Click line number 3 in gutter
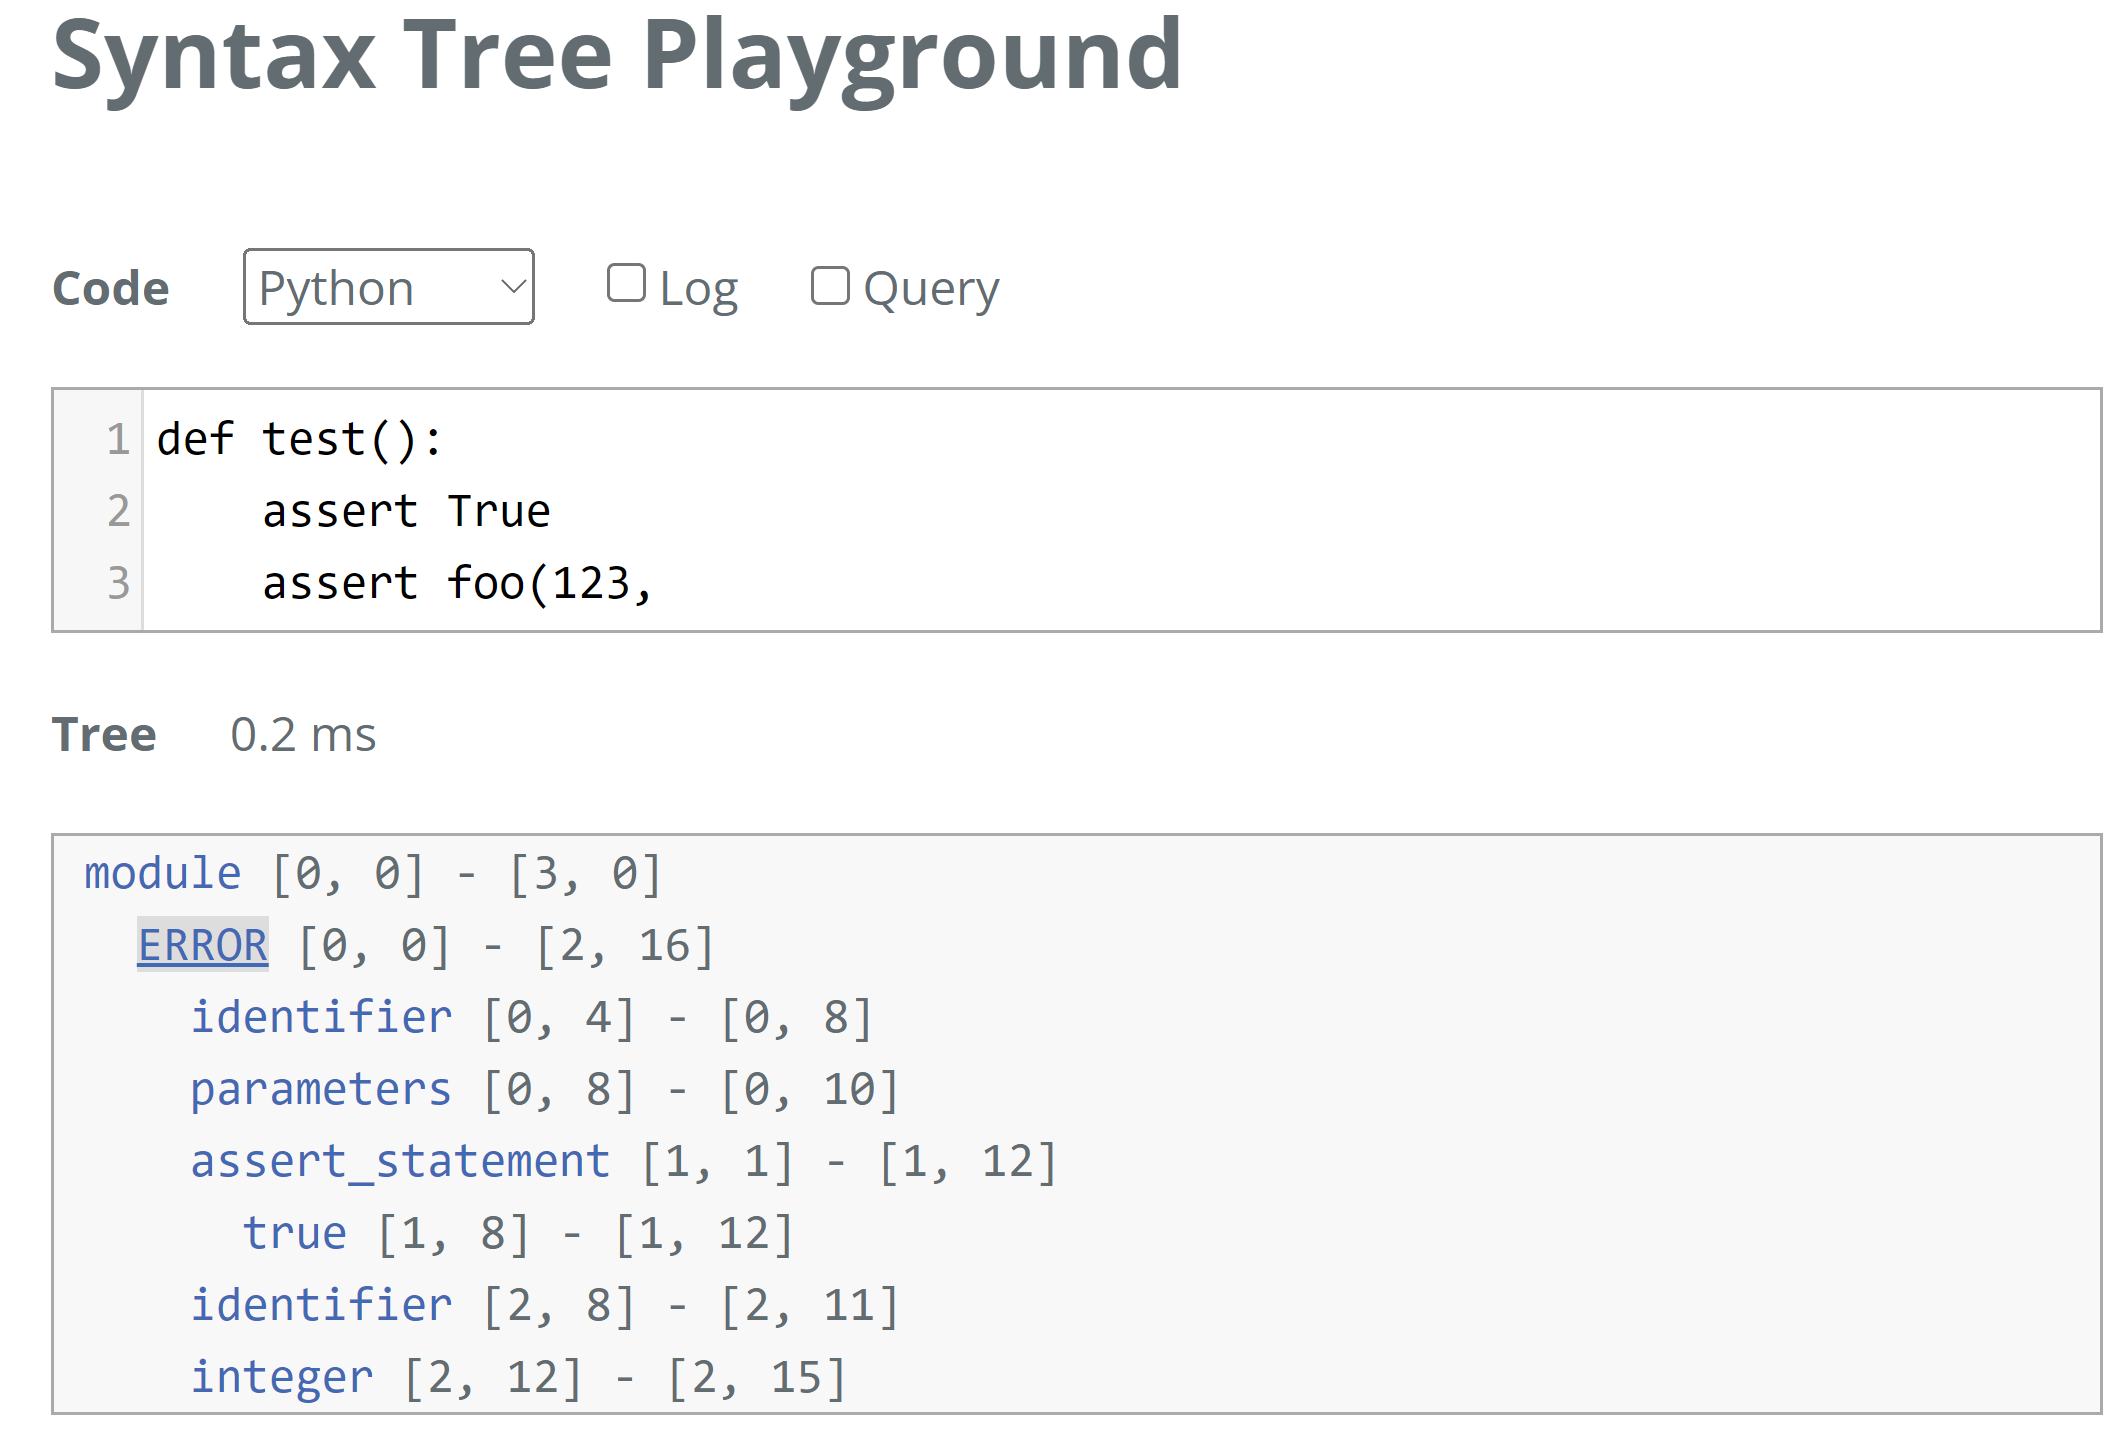 (118, 583)
